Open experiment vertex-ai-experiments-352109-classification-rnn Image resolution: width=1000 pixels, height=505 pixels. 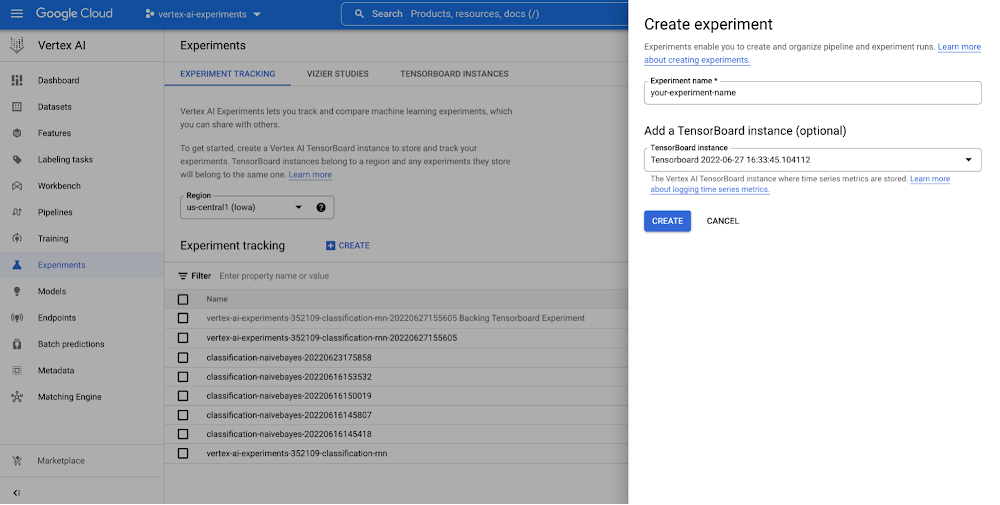tap(297, 453)
